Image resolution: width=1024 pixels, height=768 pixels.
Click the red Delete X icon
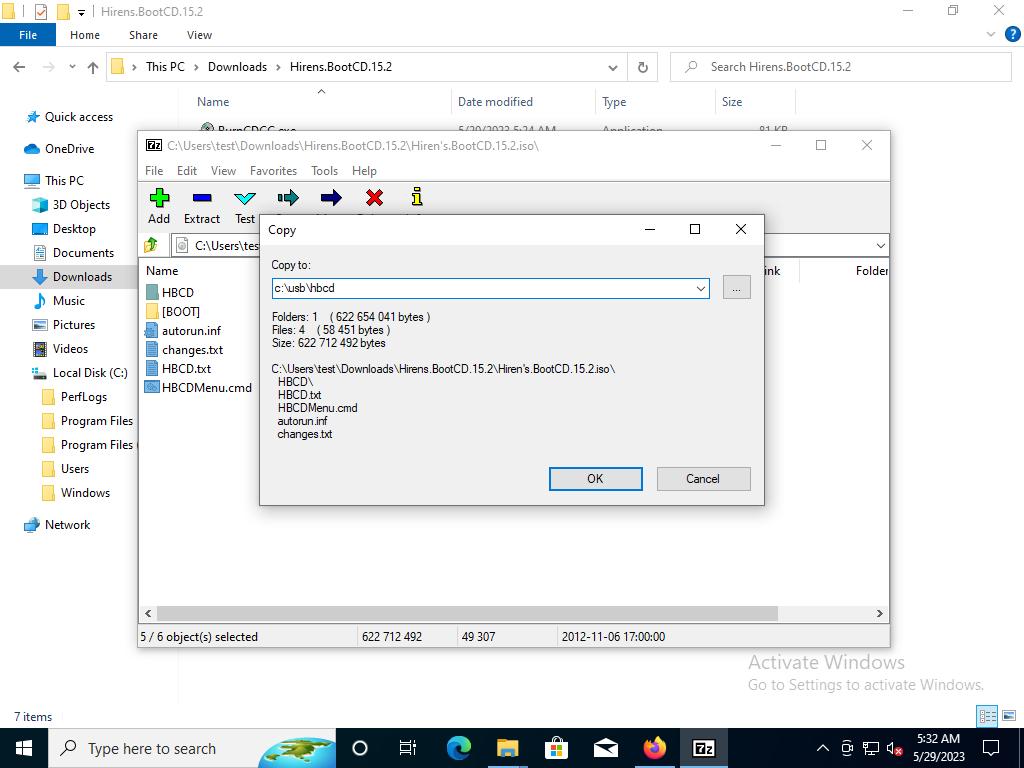(374, 198)
